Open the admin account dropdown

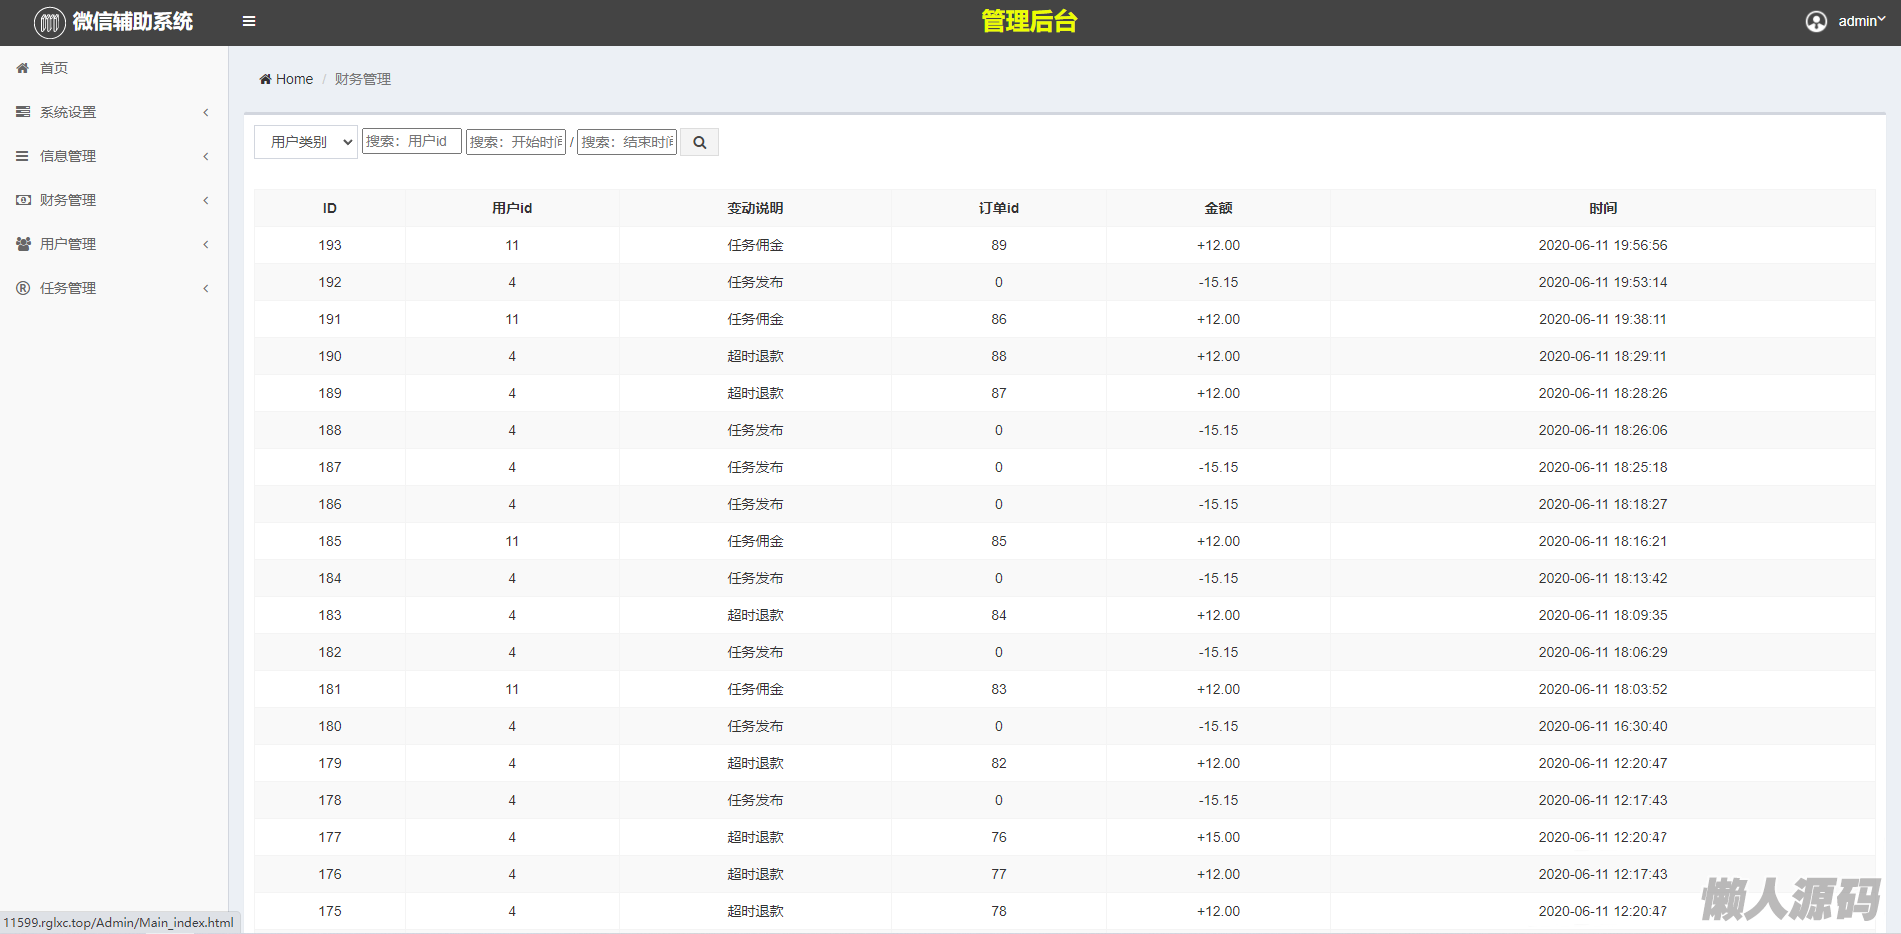[x=1860, y=21]
